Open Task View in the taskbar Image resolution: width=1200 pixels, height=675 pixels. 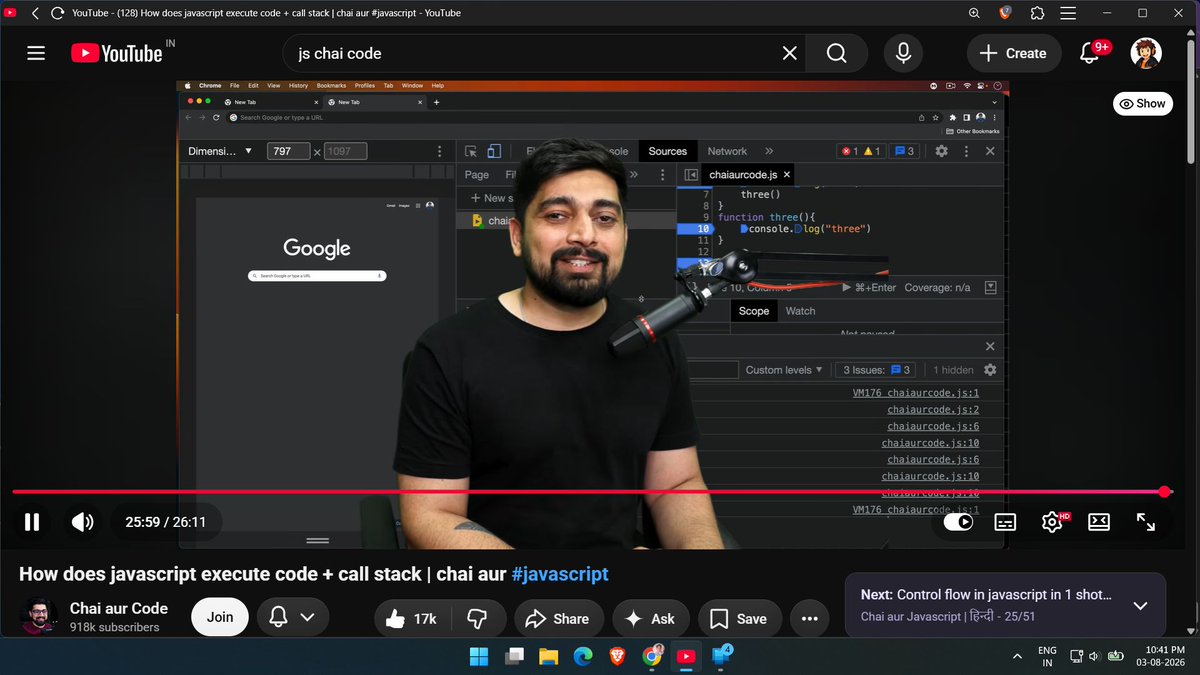(514, 656)
